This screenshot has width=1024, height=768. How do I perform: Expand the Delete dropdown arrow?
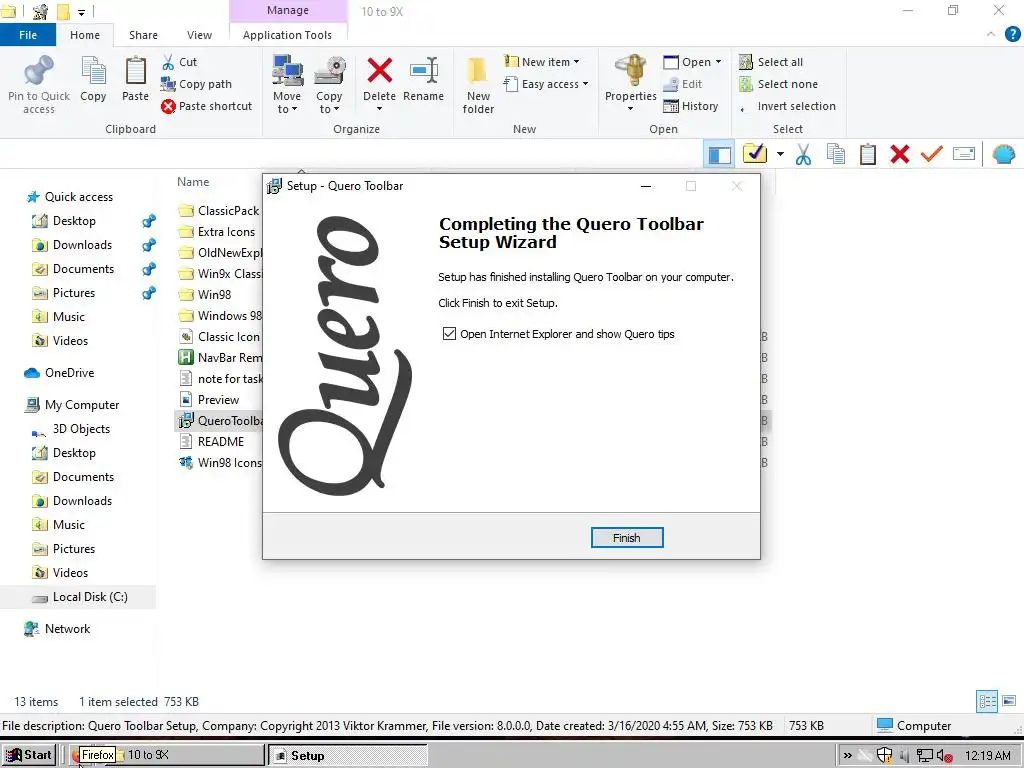379,108
